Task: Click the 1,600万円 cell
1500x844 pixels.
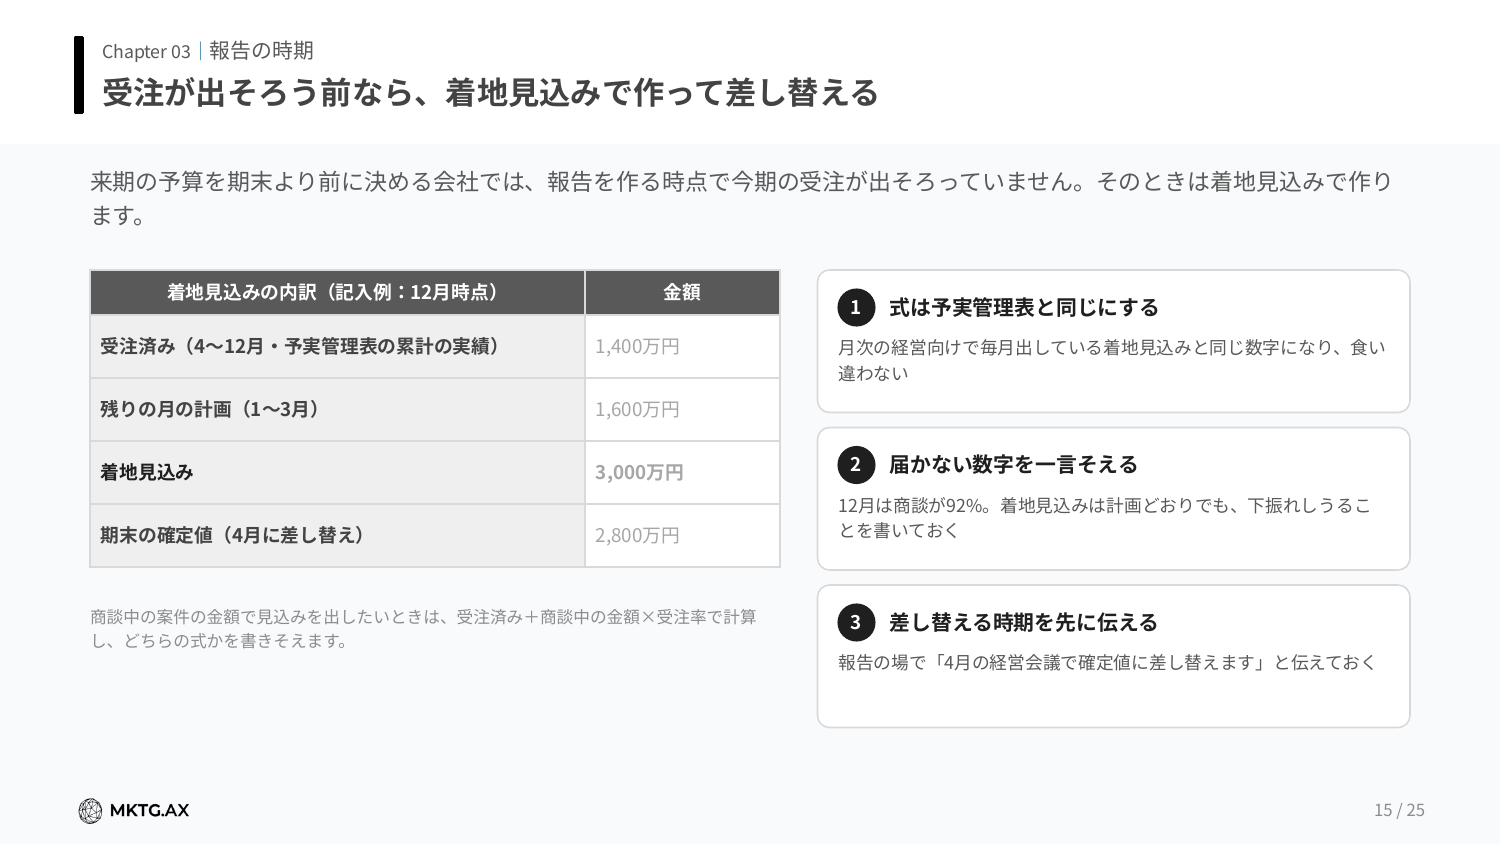Action: pyautogui.click(x=682, y=409)
